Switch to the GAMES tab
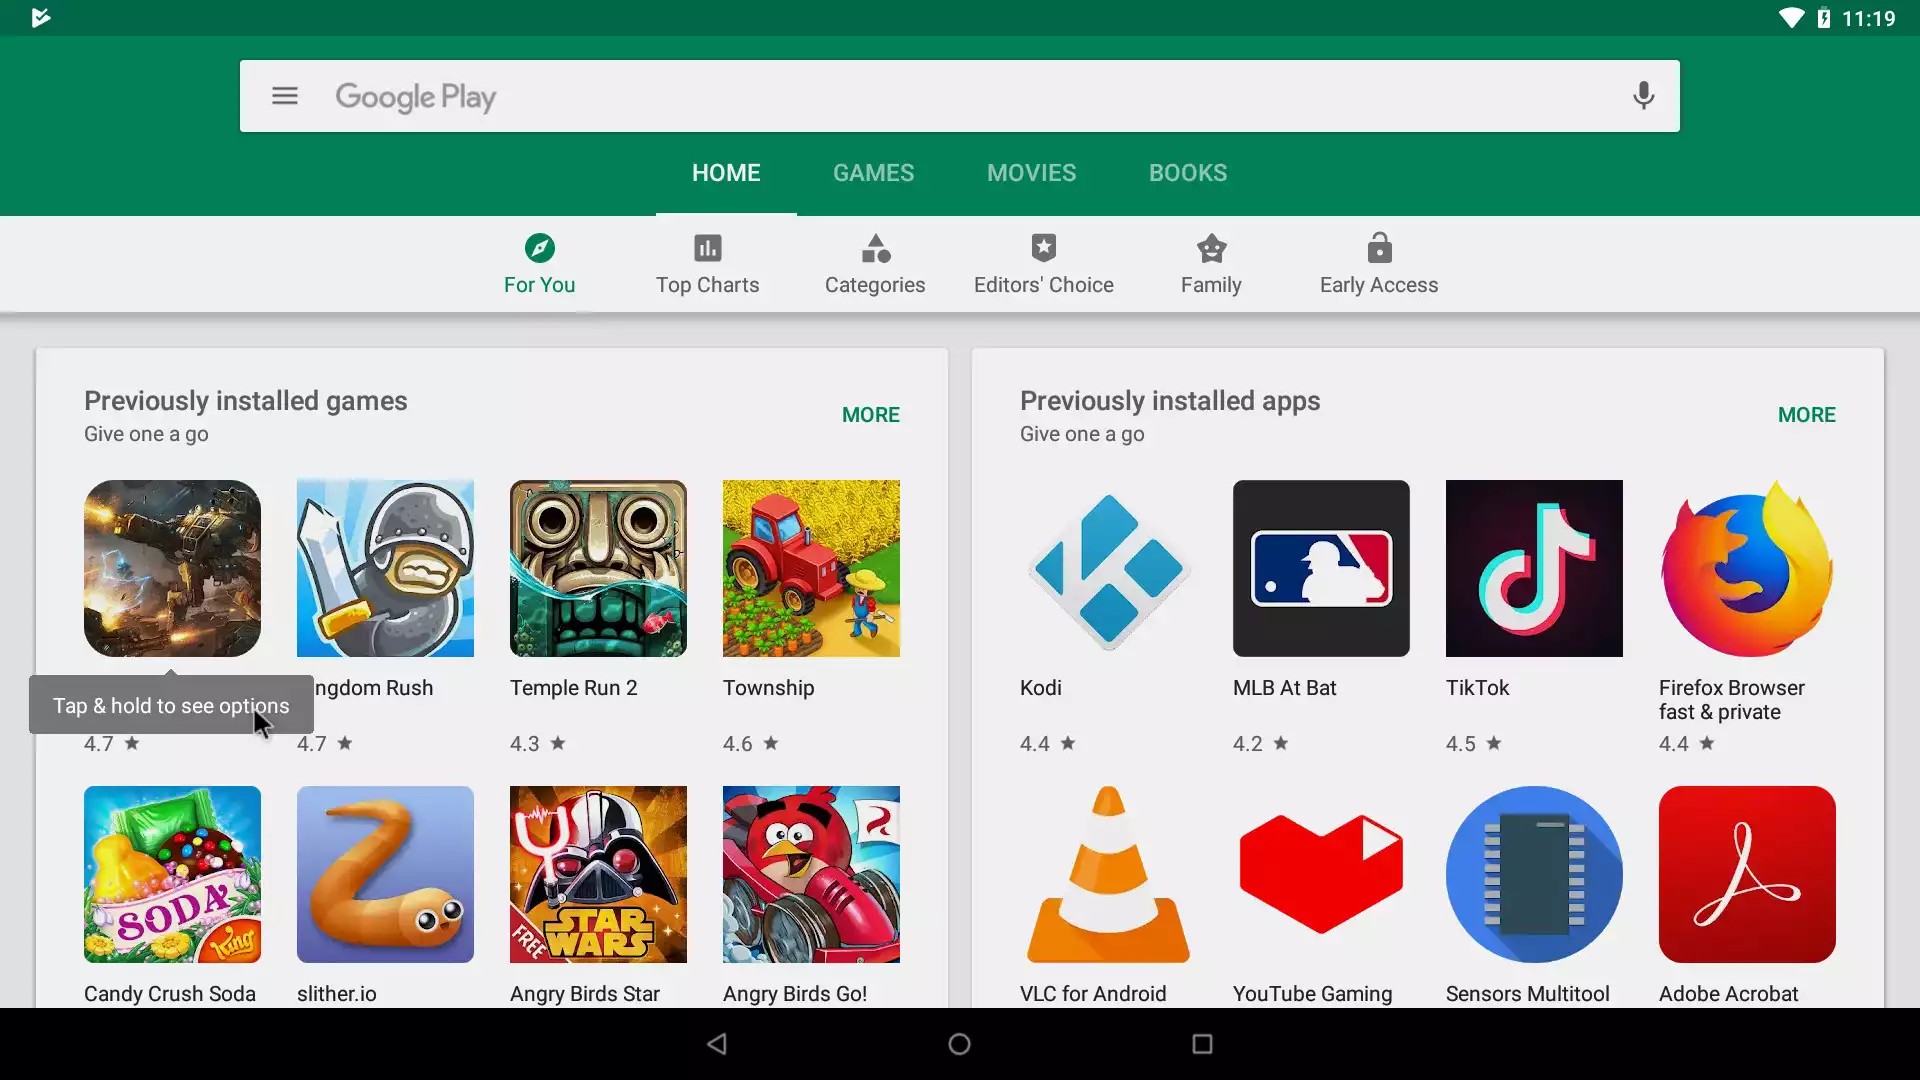The width and height of the screenshot is (1920, 1080). [873, 173]
